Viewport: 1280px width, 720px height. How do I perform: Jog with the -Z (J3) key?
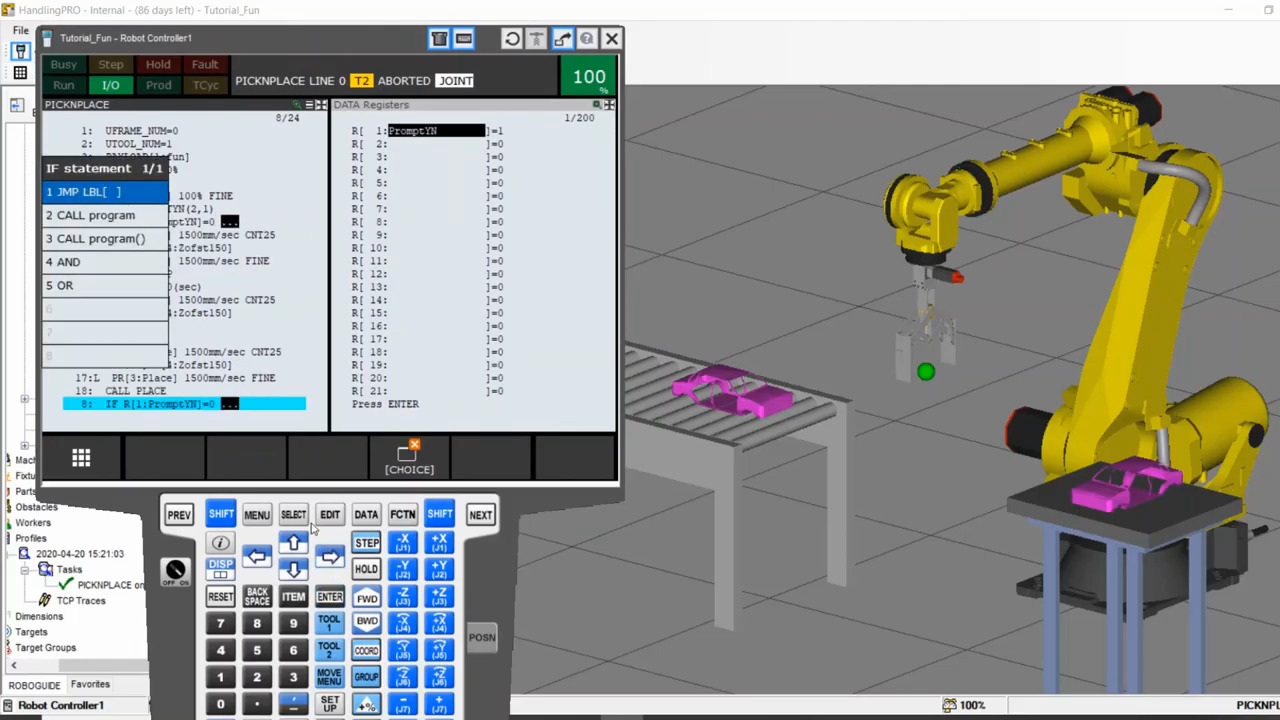(403, 596)
